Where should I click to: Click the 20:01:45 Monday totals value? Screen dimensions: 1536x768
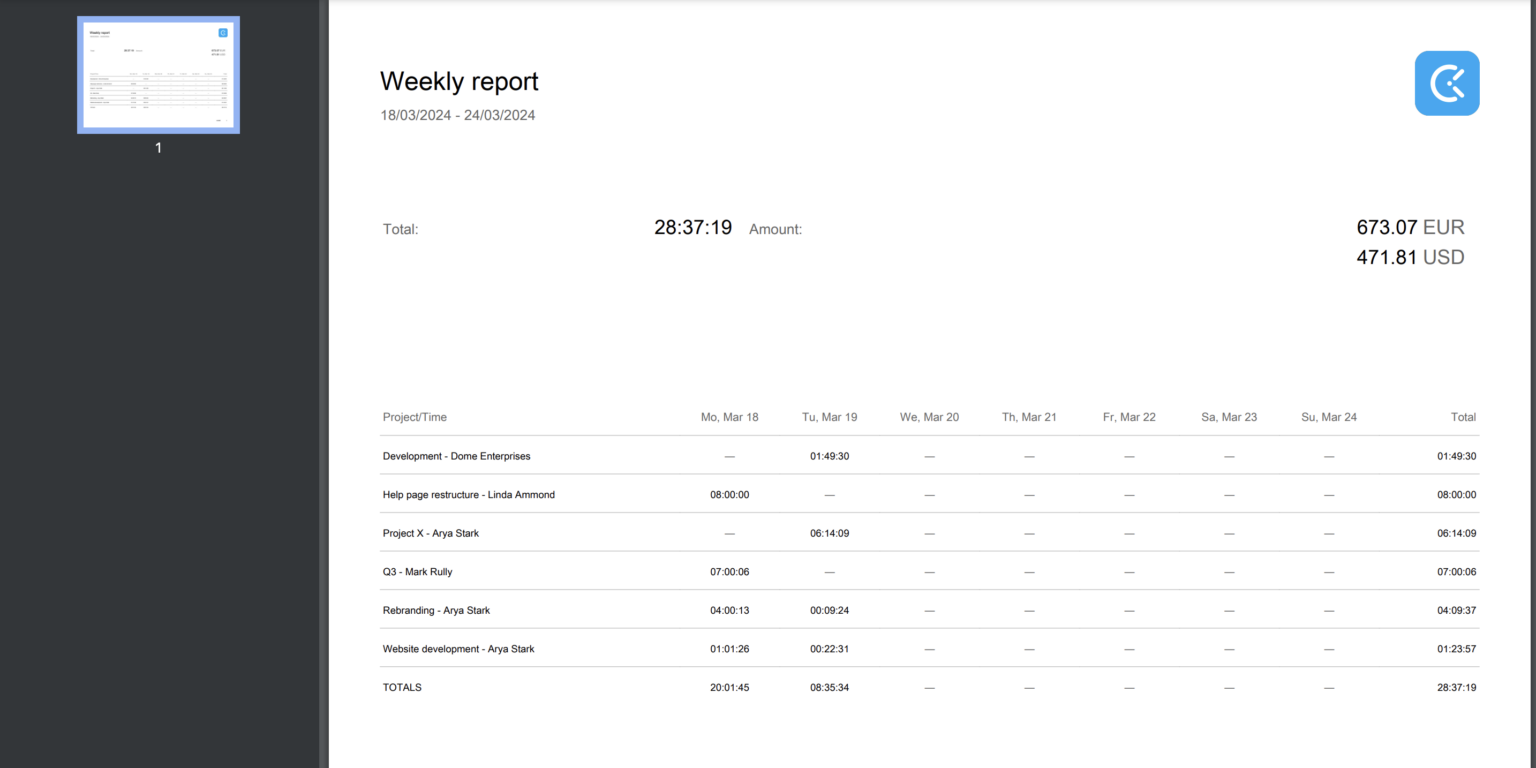[729, 688]
